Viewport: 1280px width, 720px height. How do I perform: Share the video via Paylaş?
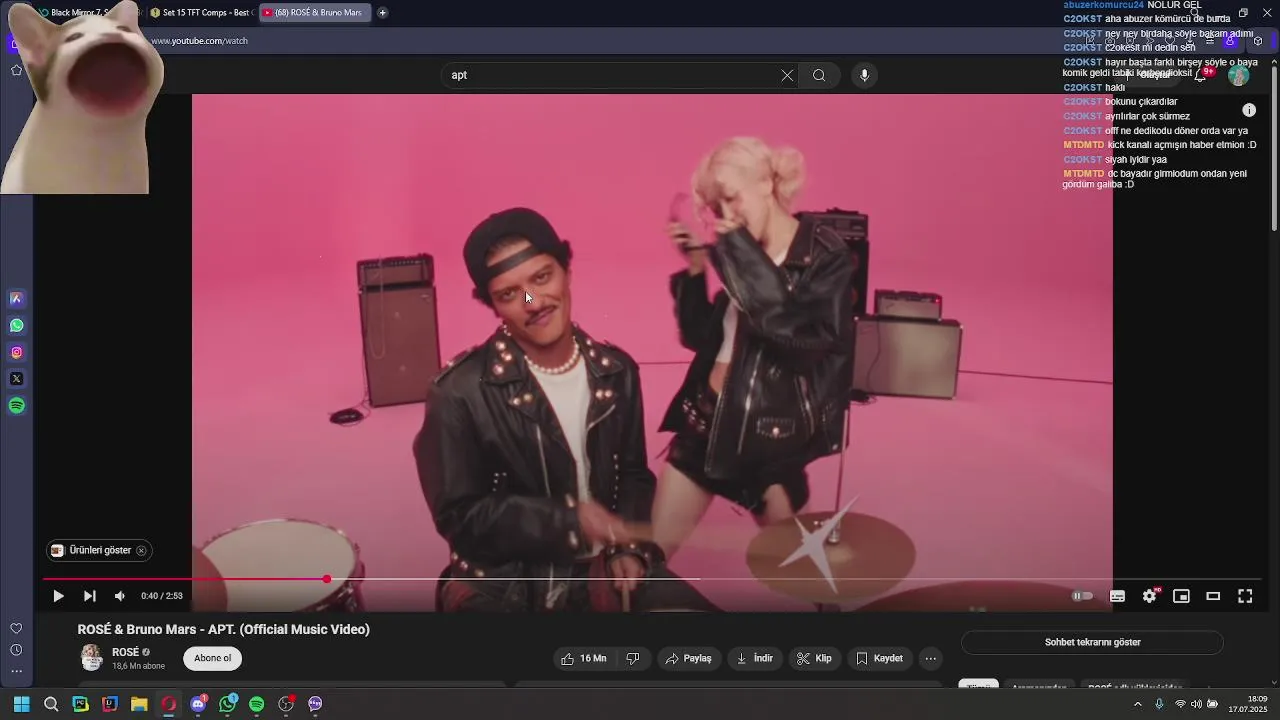(x=689, y=658)
